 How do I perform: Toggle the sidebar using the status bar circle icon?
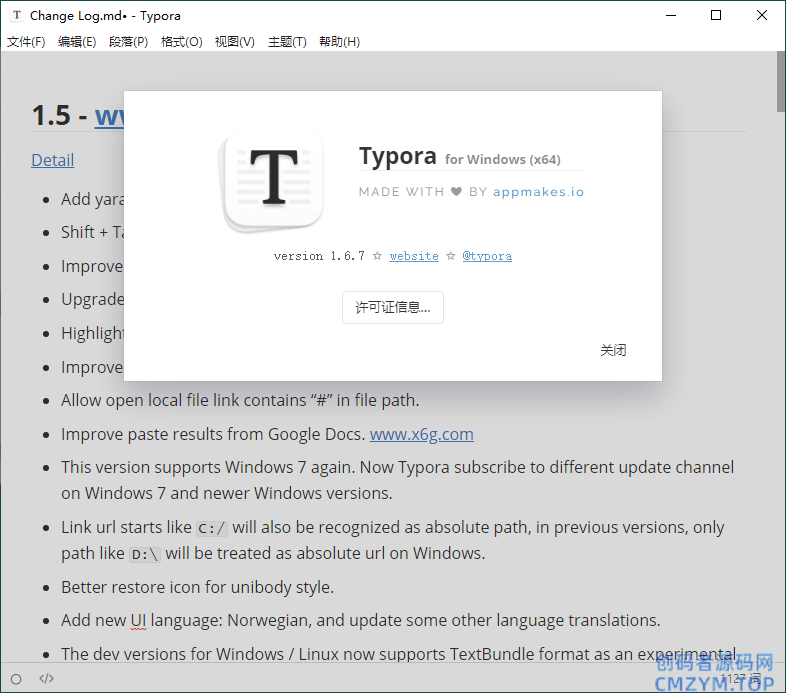pos(16,679)
